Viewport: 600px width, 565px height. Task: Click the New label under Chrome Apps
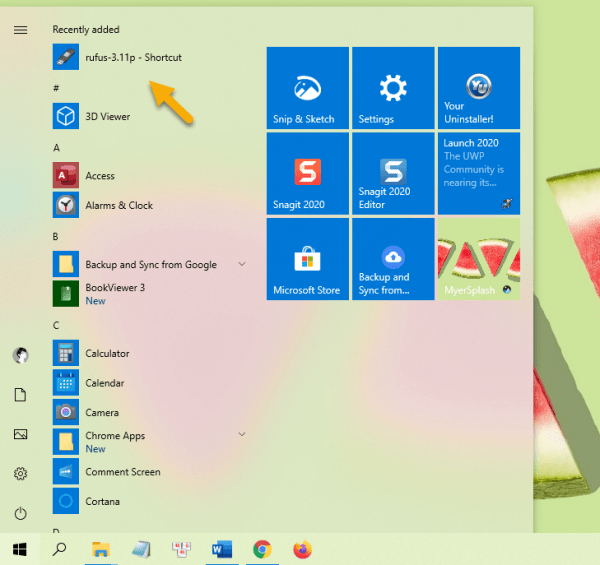pyautogui.click(x=95, y=449)
